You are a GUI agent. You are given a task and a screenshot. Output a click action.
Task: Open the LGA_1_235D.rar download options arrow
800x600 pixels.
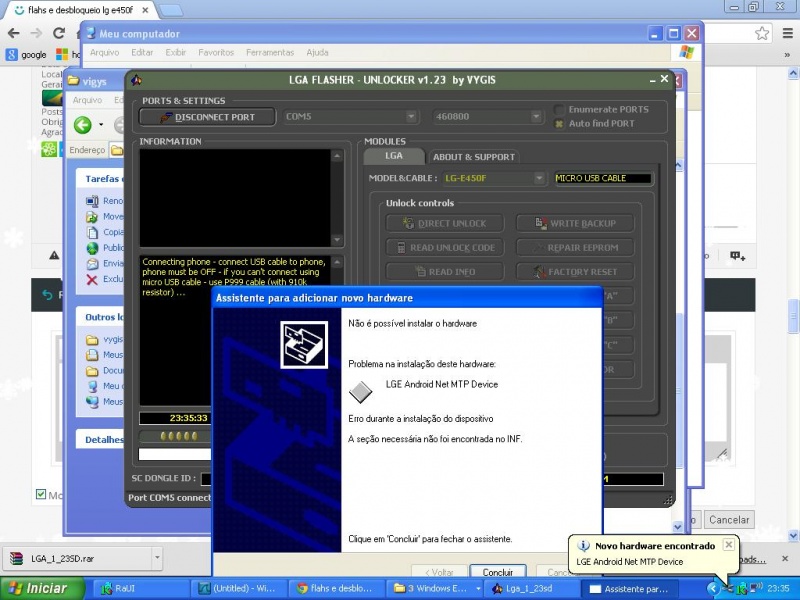[x=158, y=559]
